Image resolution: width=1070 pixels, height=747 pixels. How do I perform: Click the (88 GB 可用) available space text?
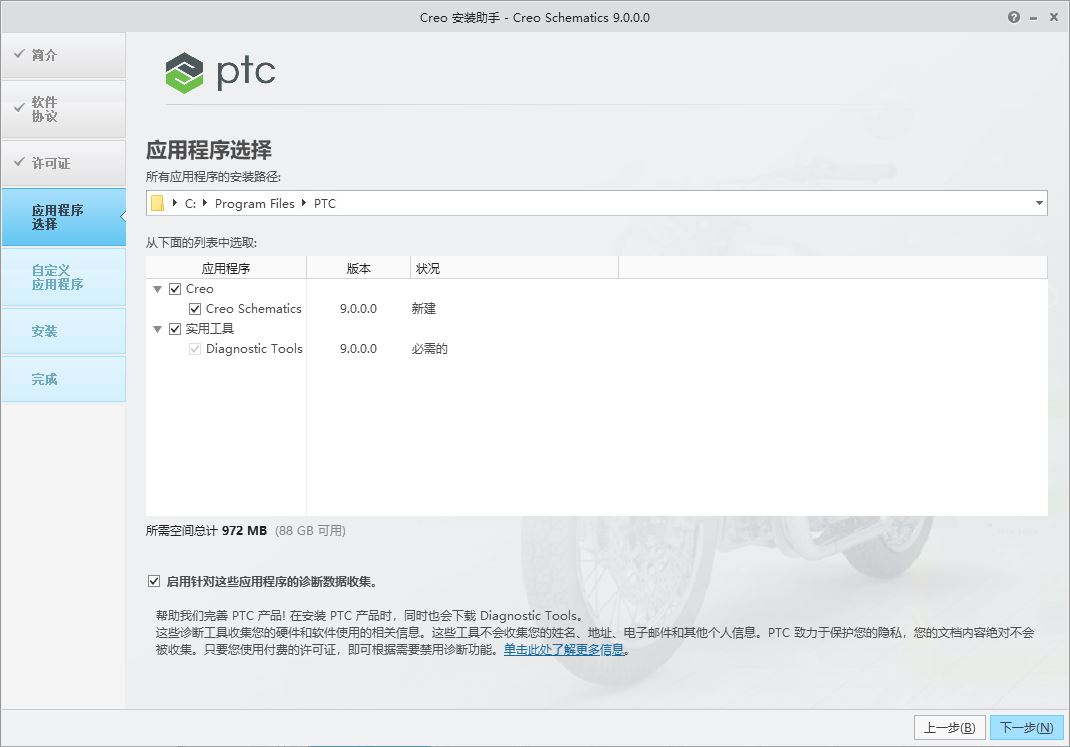[310, 531]
